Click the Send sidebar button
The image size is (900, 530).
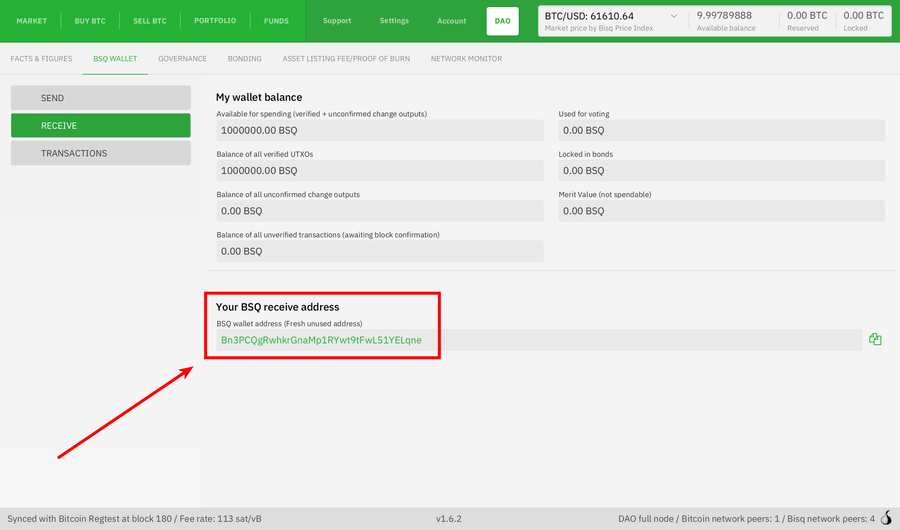(100, 98)
